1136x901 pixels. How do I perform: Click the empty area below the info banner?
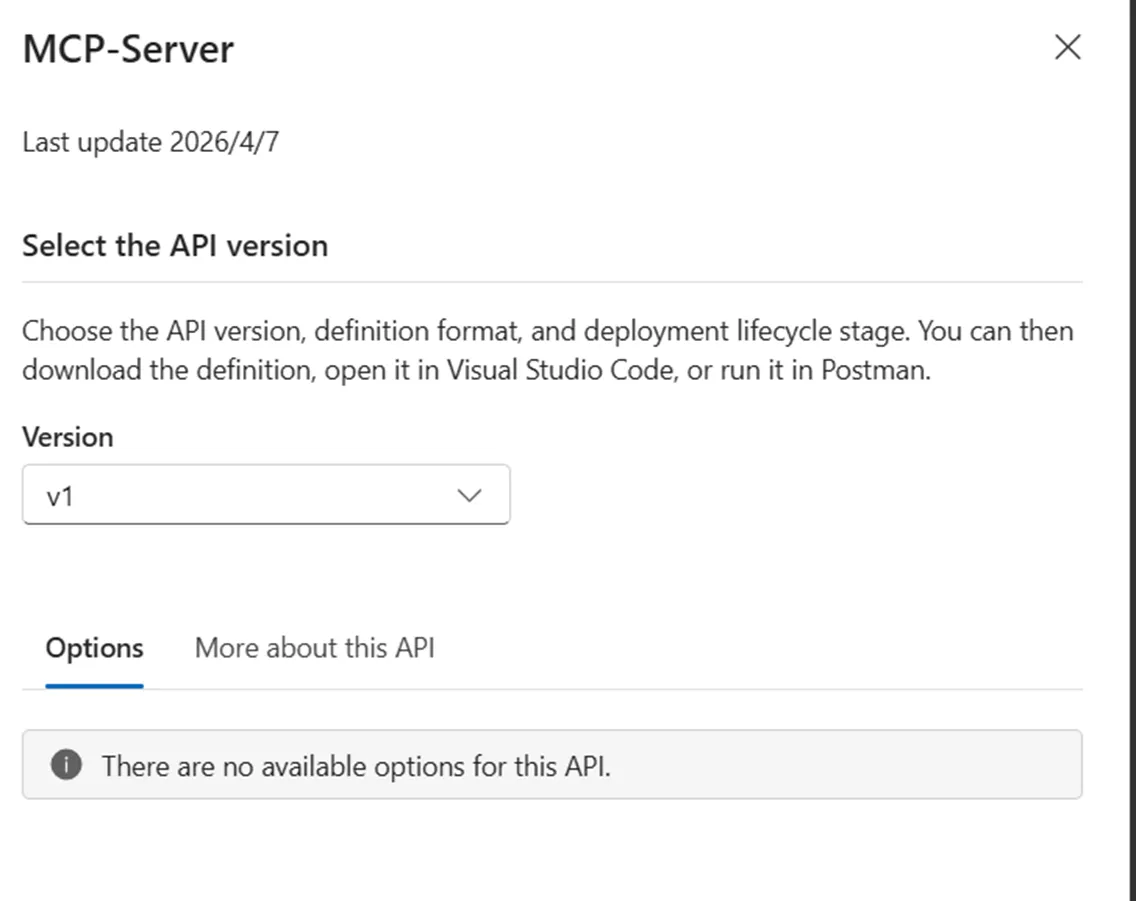coord(552,850)
